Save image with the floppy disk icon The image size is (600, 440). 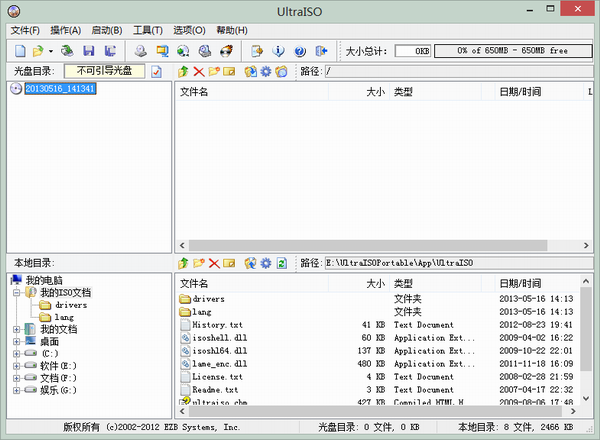tap(89, 51)
